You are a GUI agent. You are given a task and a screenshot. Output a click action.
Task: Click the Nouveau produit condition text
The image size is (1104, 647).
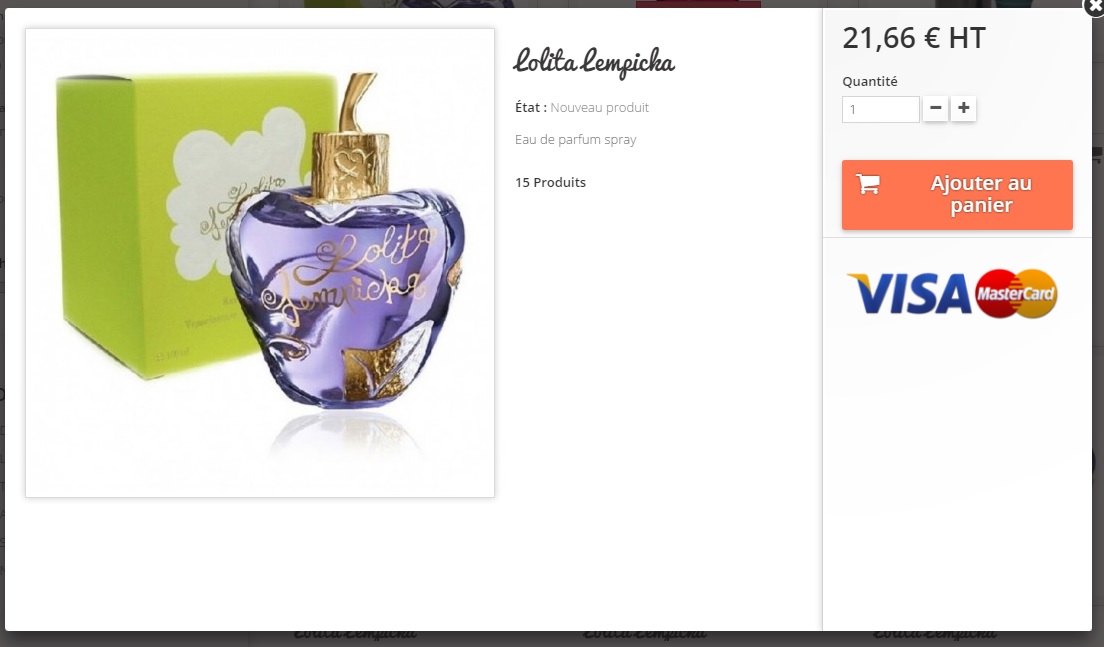coord(599,108)
